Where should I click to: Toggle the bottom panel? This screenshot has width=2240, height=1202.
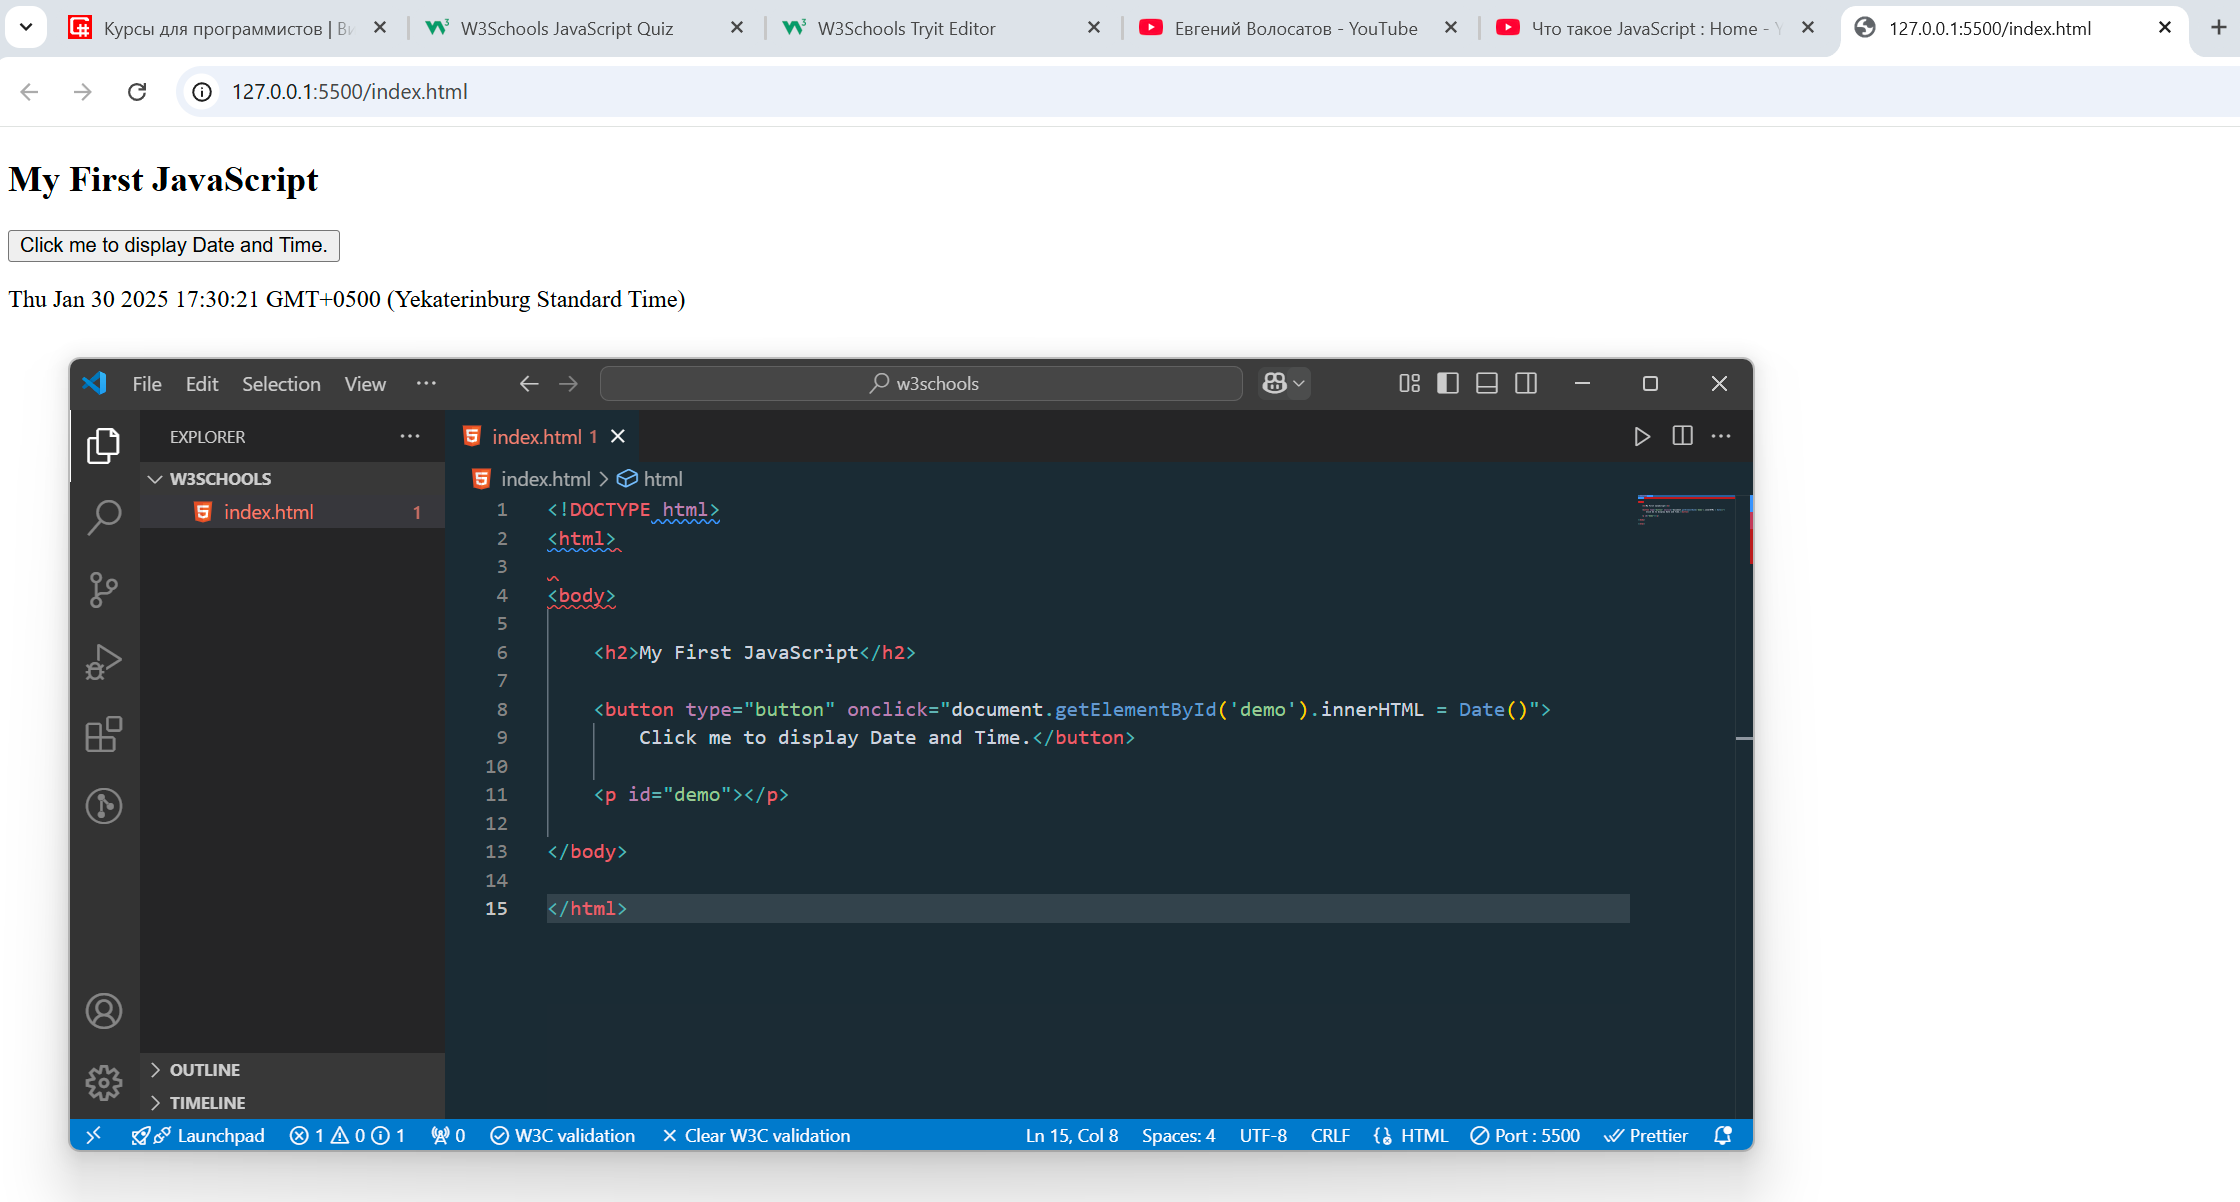coord(1487,383)
